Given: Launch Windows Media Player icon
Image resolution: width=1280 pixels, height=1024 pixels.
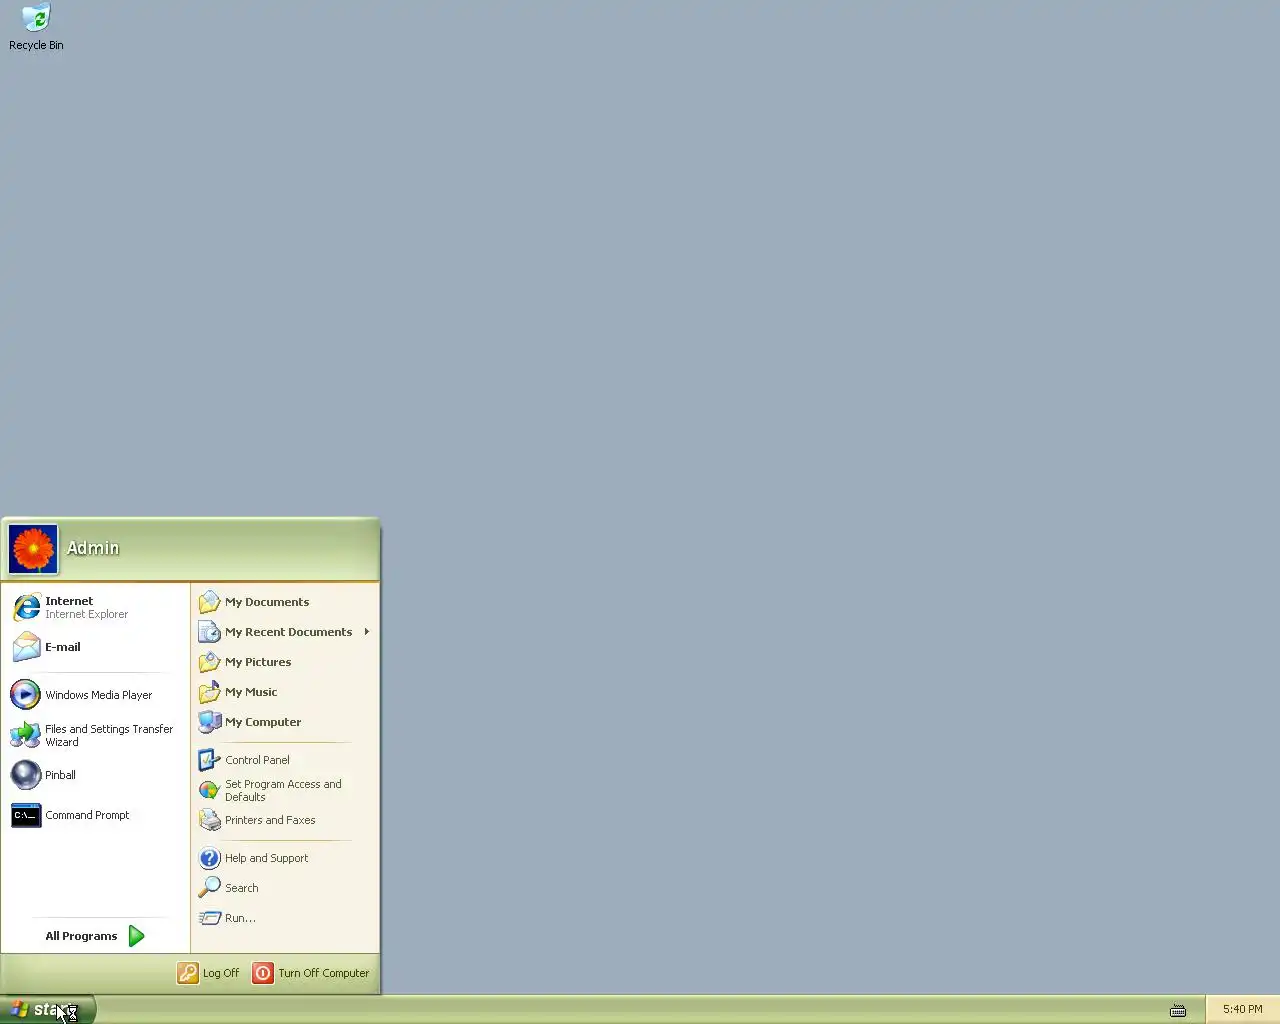Looking at the screenshot, I should (26, 694).
